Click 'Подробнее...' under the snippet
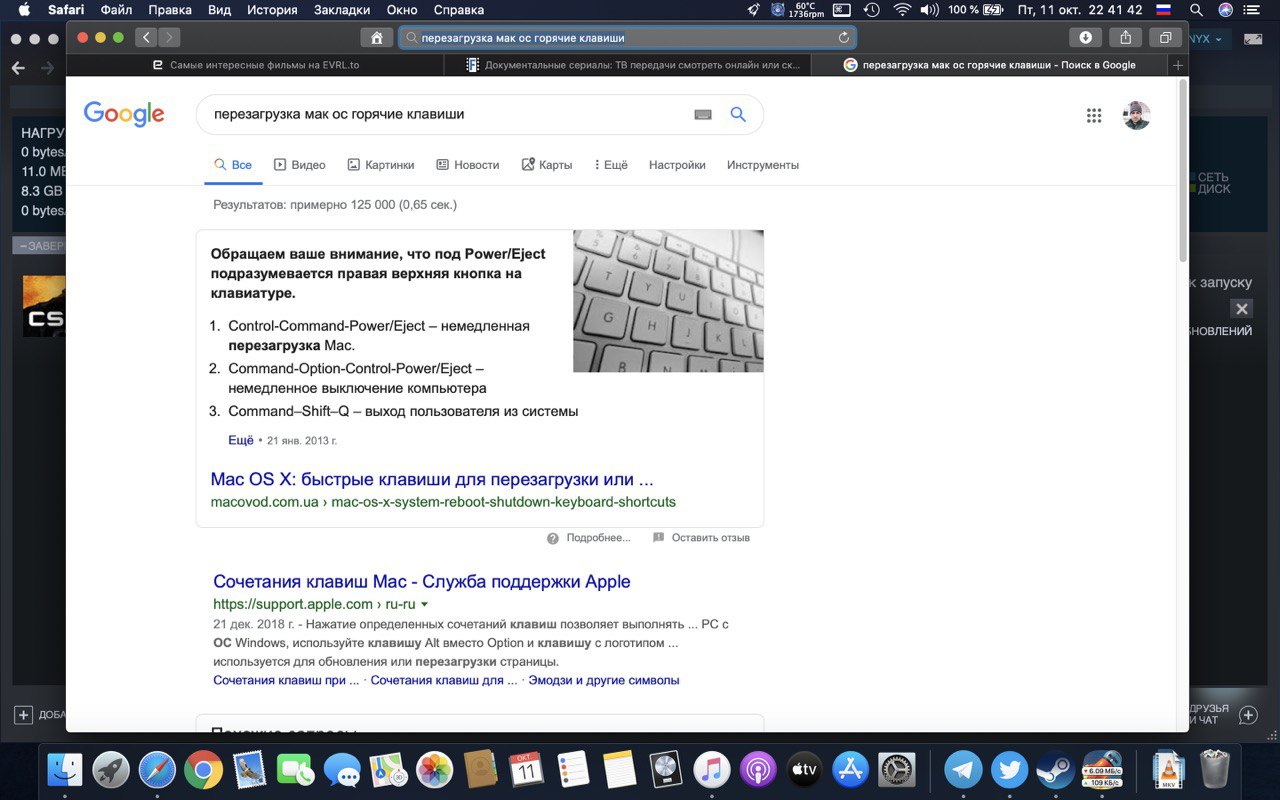Screen dimensions: 1280x800 [589, 538]
